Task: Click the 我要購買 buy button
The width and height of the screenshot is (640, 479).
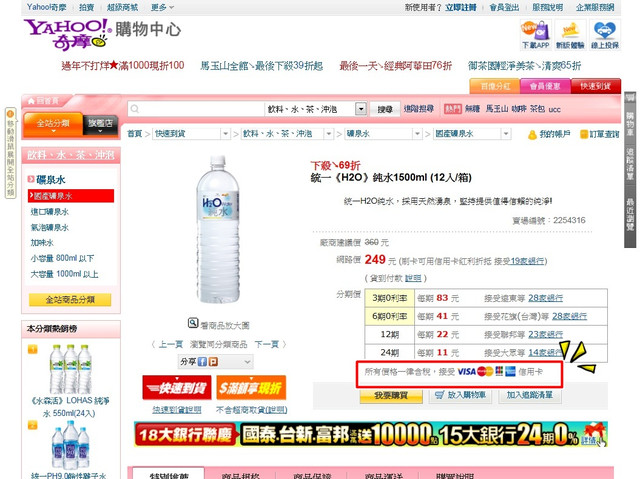Action: click(391, 395)
